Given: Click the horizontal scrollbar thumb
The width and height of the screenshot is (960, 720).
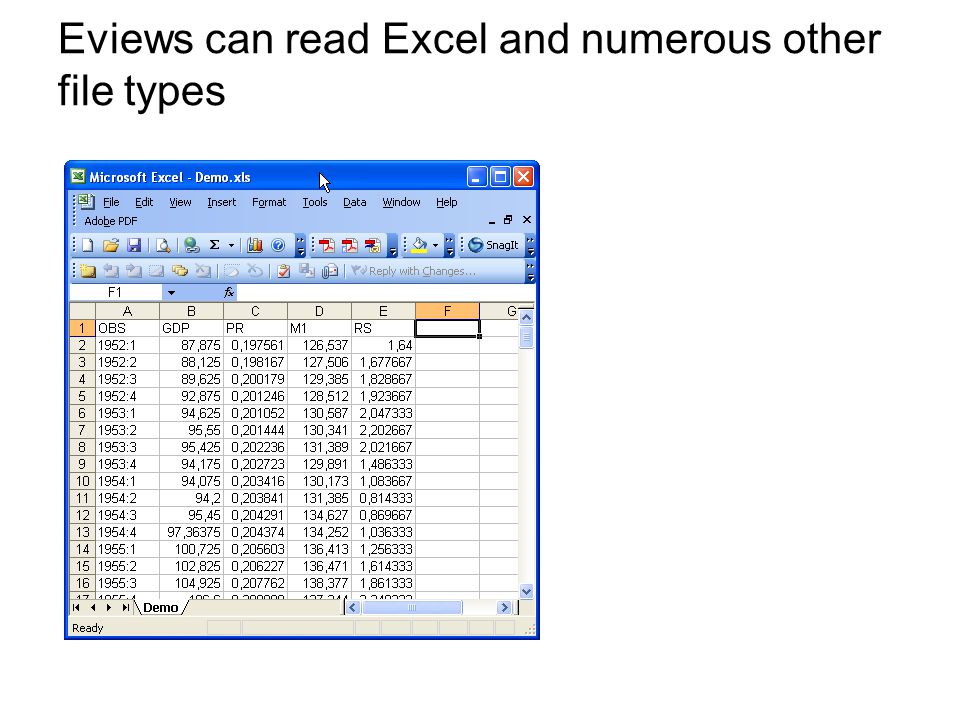Looking at the screenshot, I should coord(411,607).
